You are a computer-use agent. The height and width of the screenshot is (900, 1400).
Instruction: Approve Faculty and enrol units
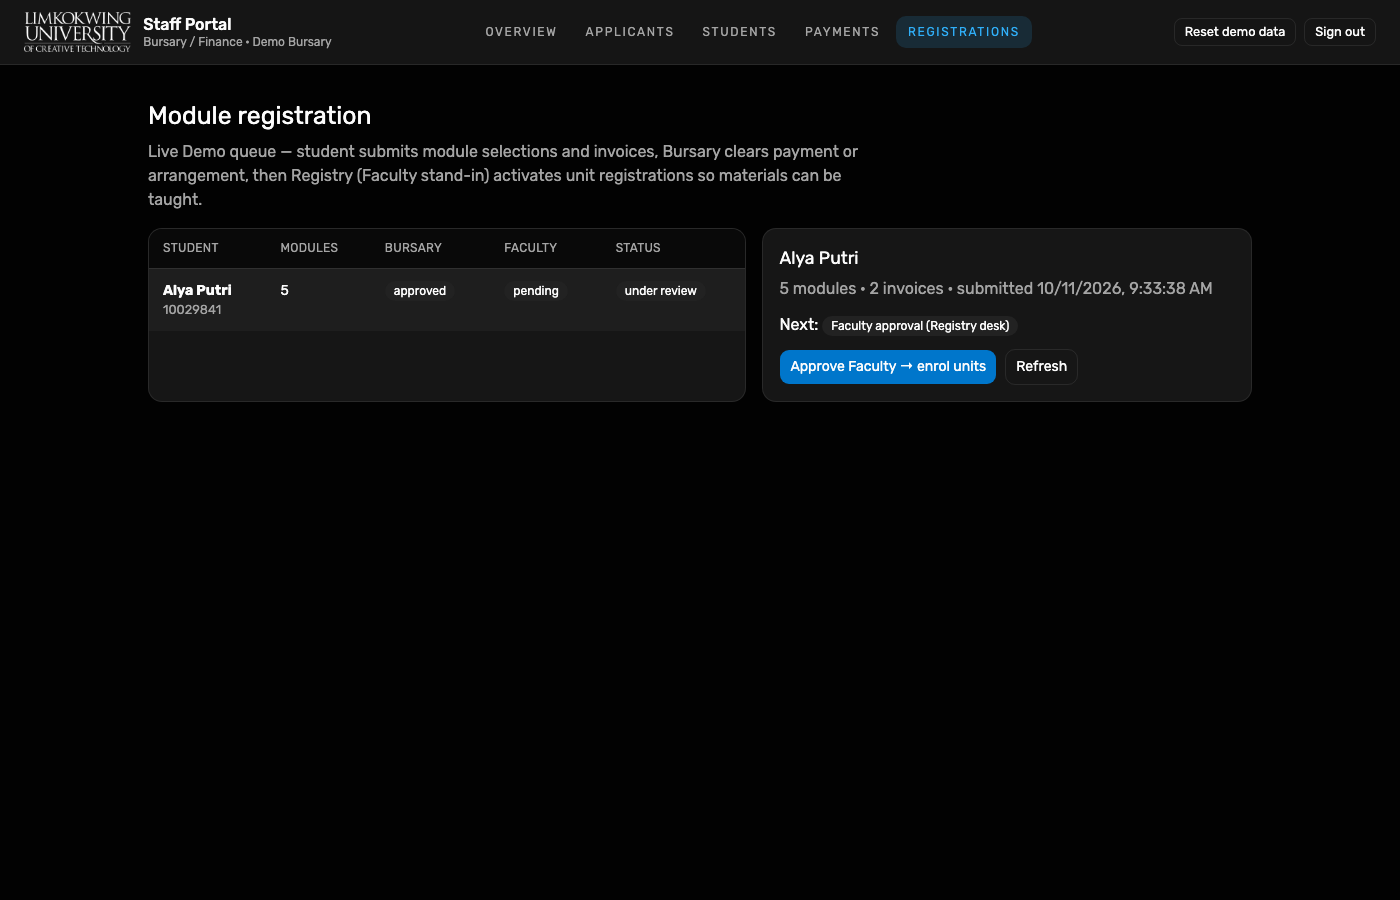888,367
